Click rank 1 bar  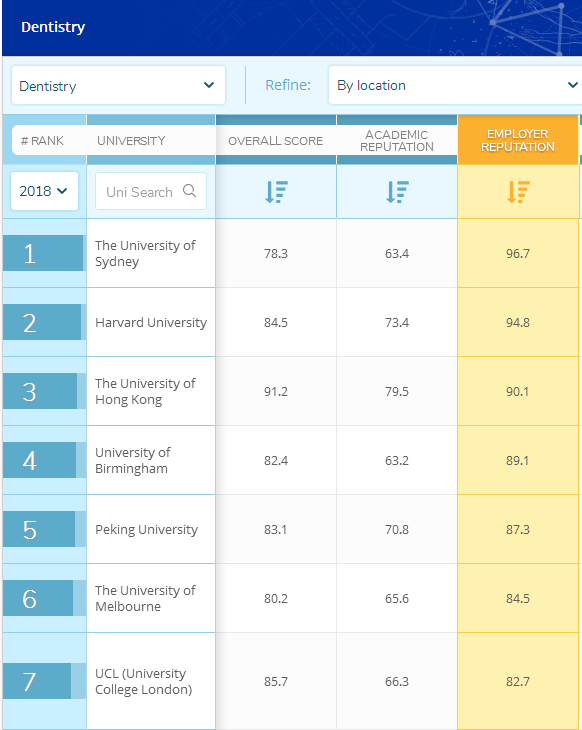pyautogui.click(x=43, y=253)
